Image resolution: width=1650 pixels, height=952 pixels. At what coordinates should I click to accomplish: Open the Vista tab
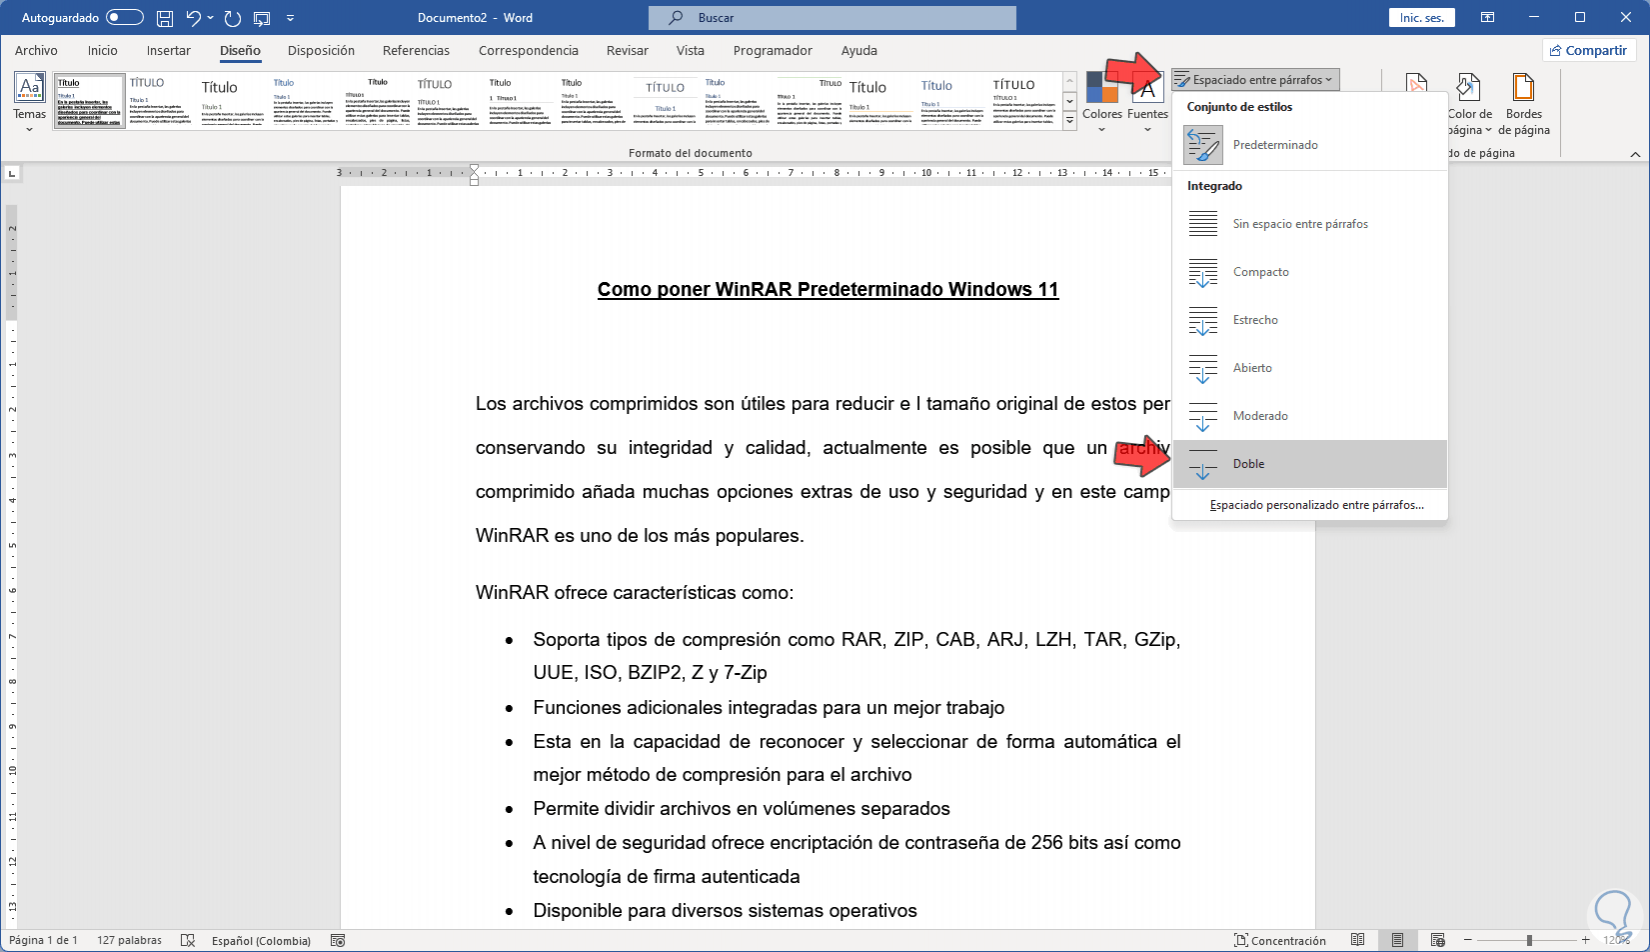pos(690,50)
